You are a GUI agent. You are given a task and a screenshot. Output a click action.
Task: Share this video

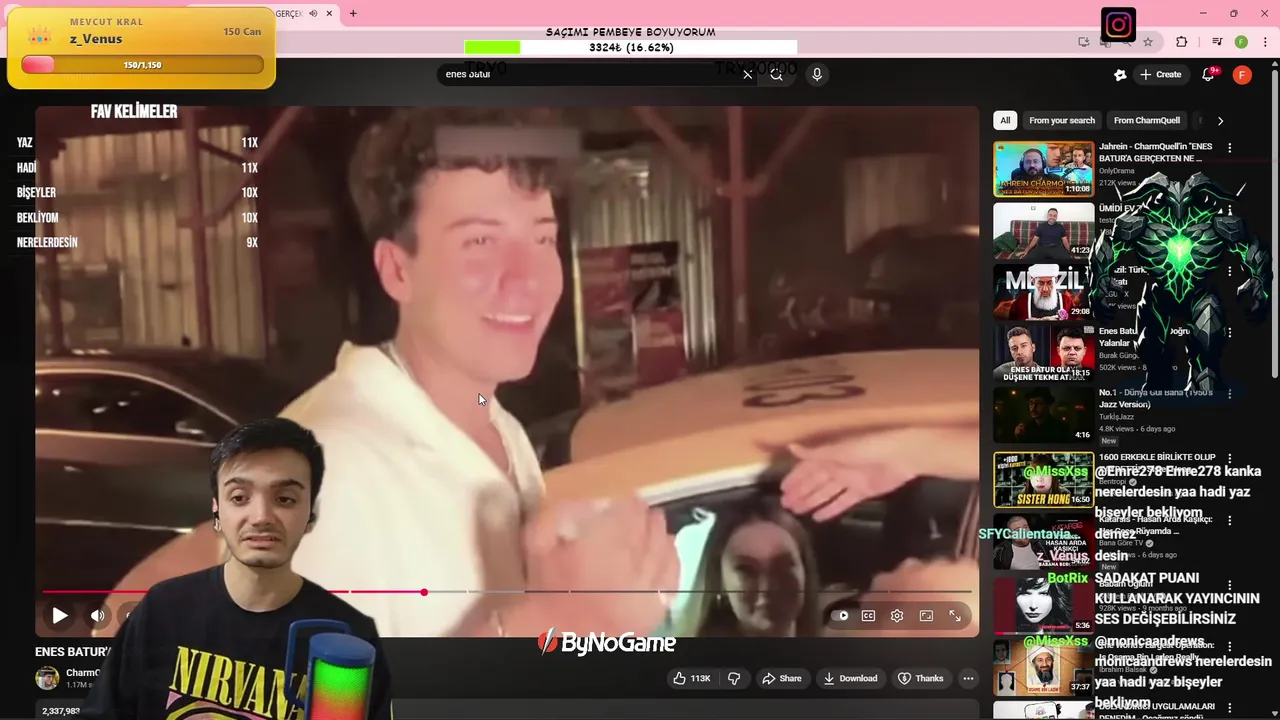click(781, 678)
